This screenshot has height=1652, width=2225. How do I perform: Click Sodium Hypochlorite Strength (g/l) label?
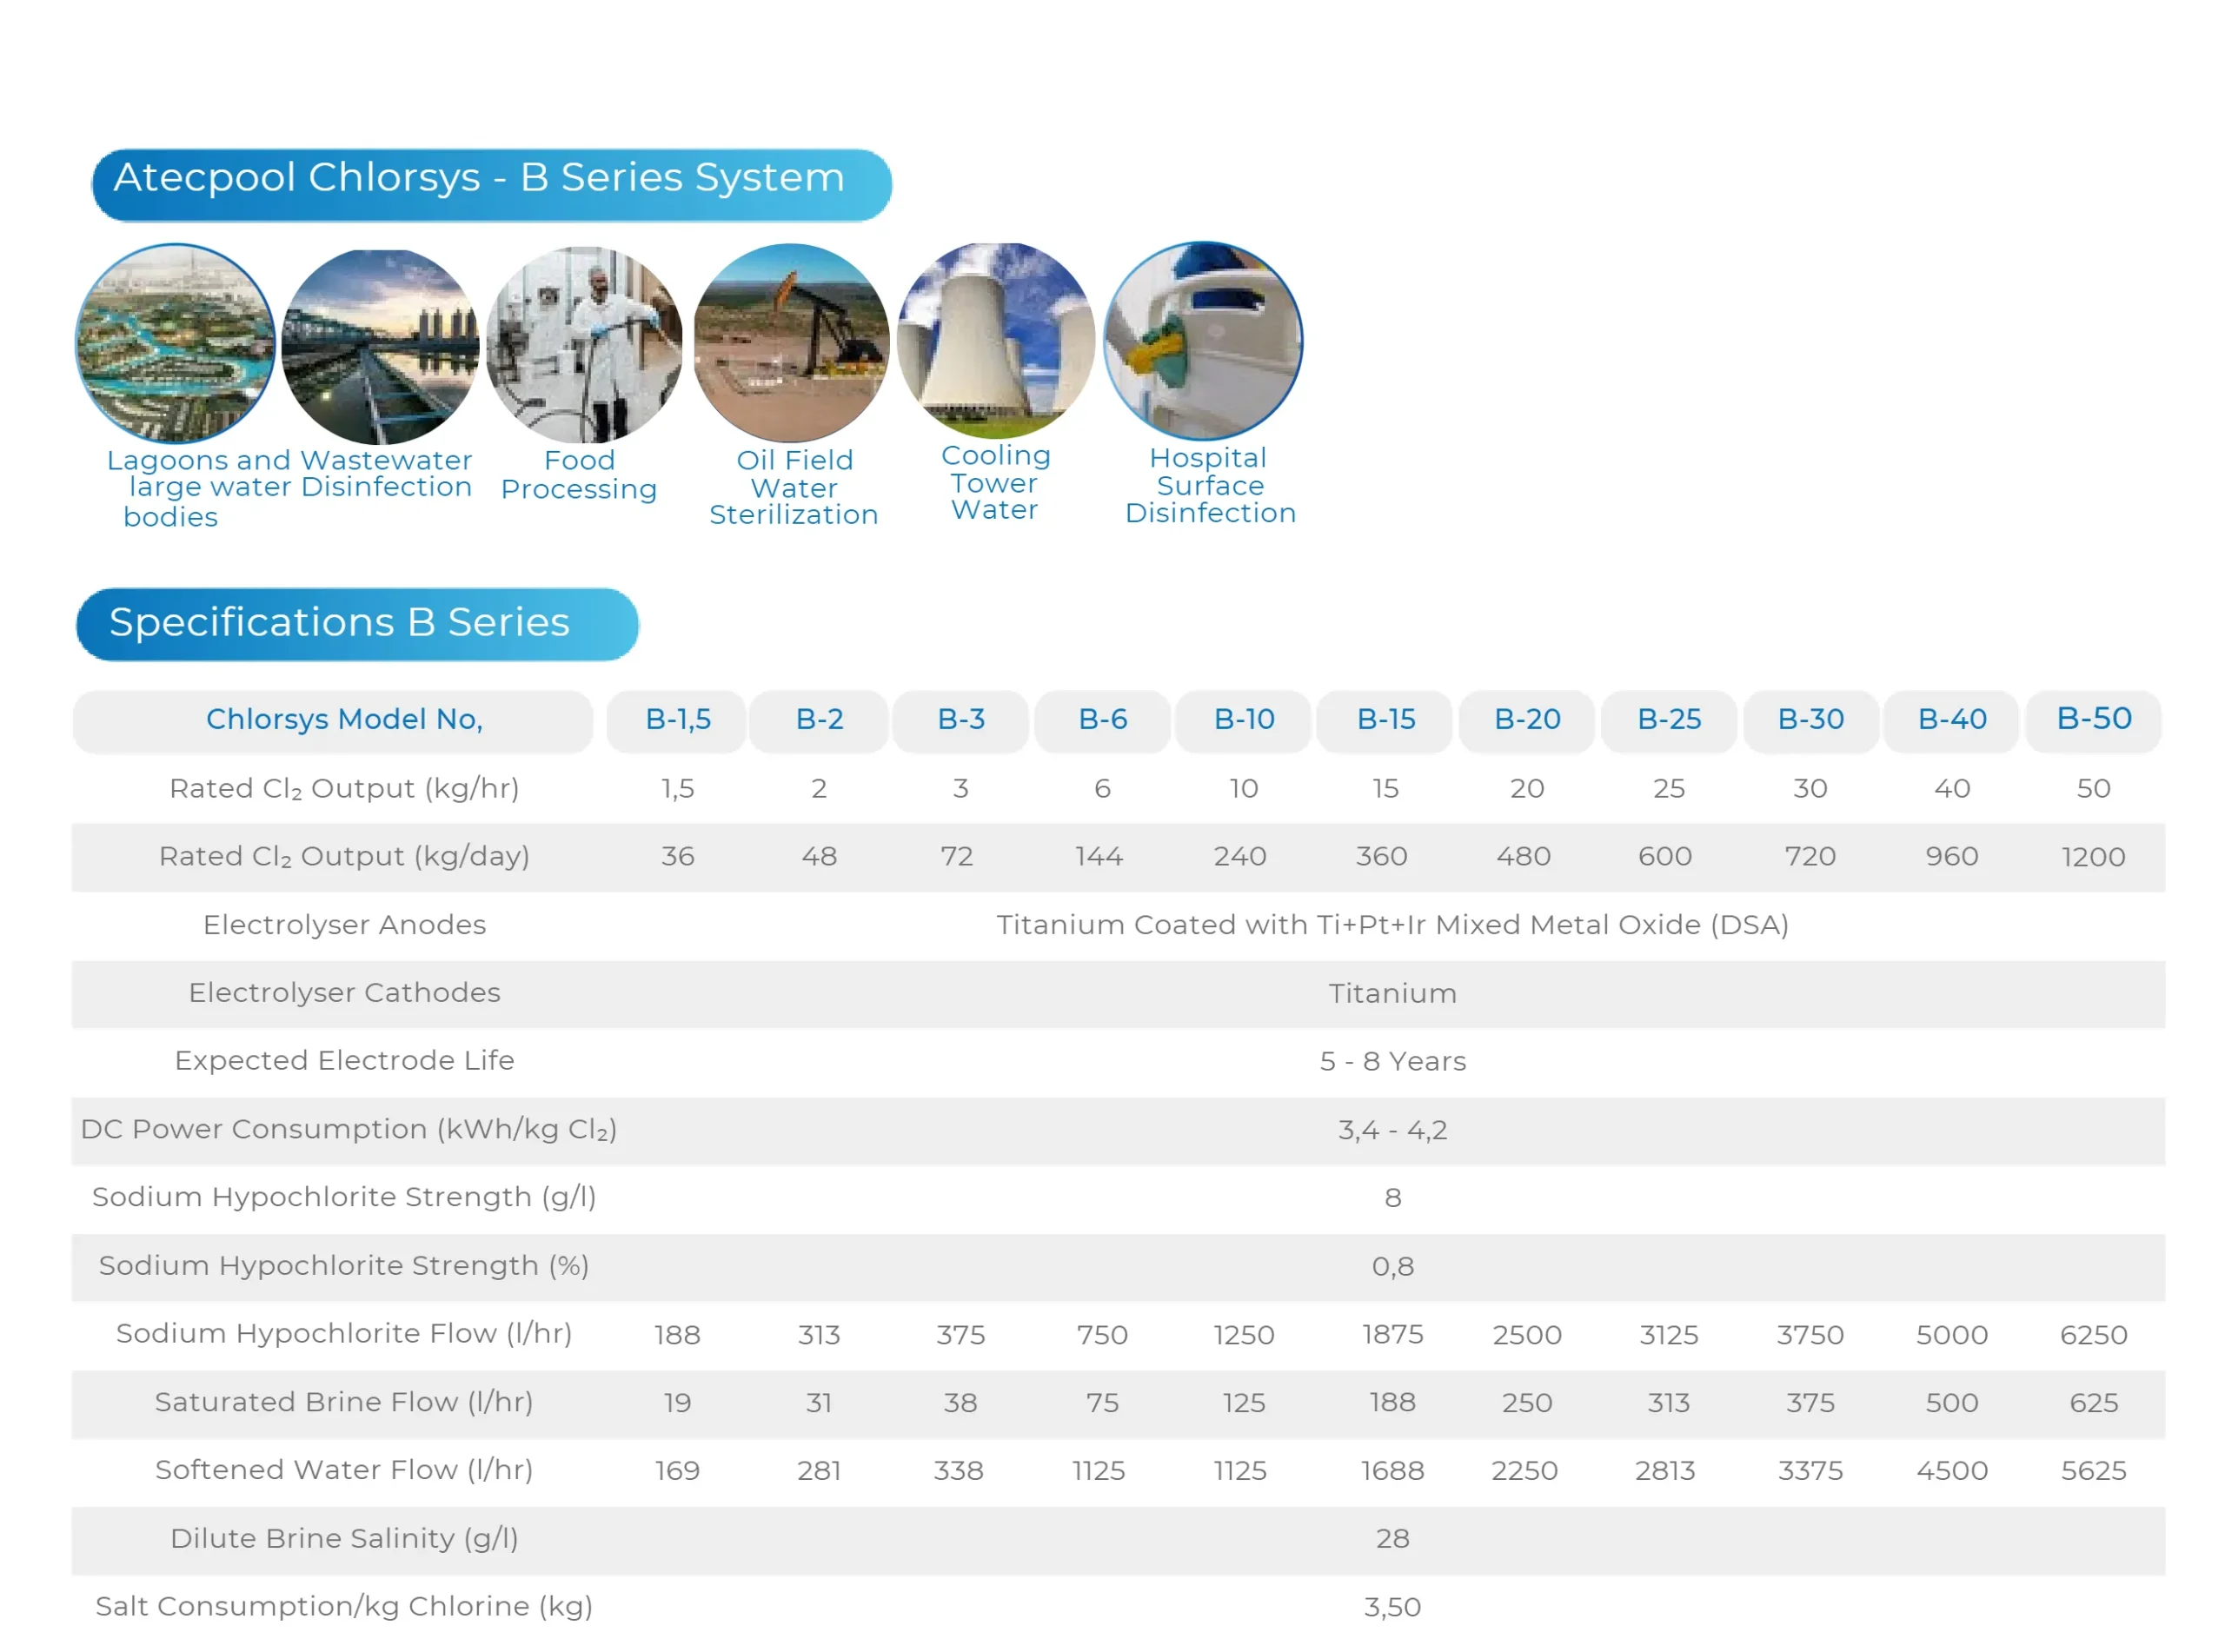(x=344, y=1198)
